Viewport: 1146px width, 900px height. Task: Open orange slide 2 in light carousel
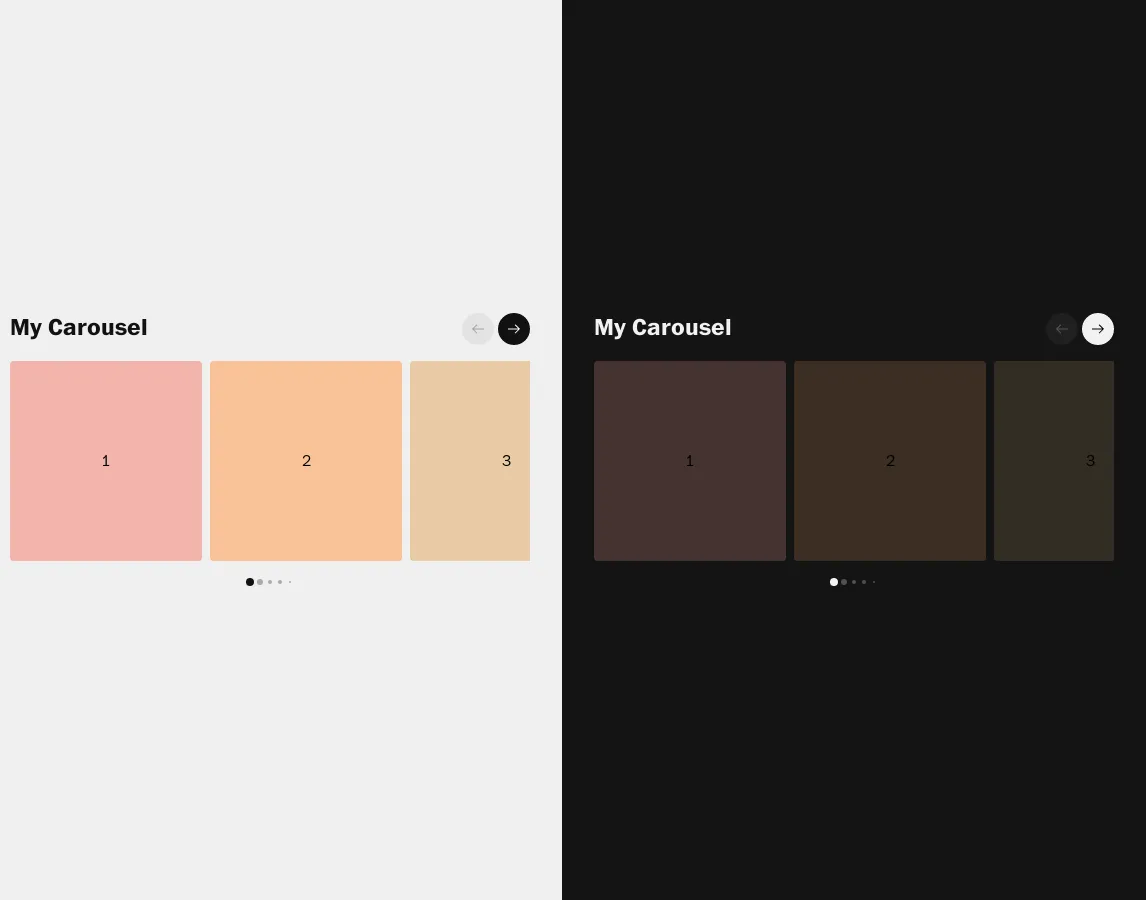coord(306,461)
